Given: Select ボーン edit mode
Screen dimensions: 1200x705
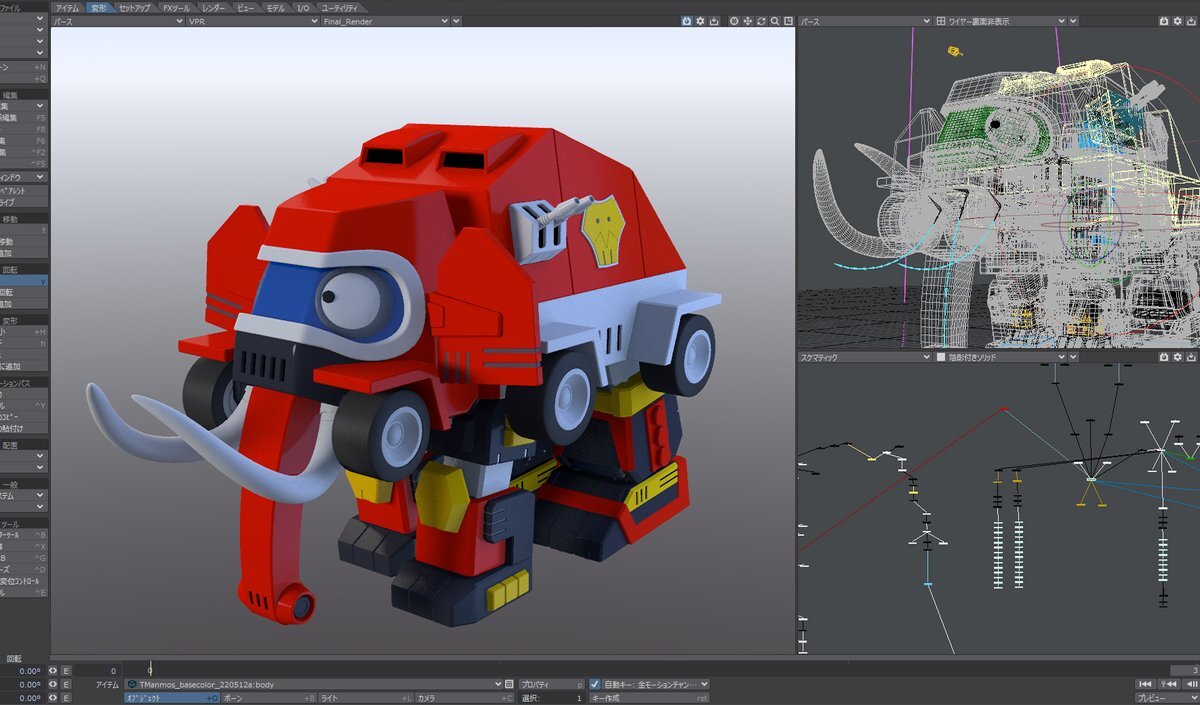Looking at the screenshot, I should click(269, 698).
